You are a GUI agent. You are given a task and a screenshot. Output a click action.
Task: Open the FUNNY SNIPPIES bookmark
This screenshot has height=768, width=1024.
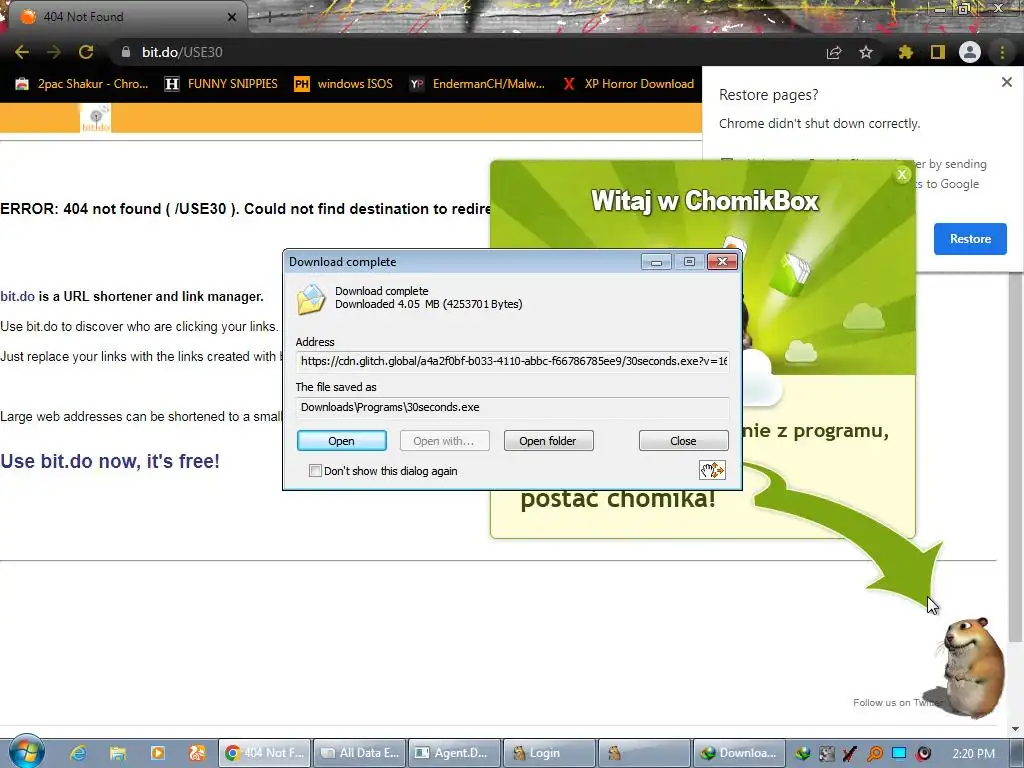tap(221, 84)
